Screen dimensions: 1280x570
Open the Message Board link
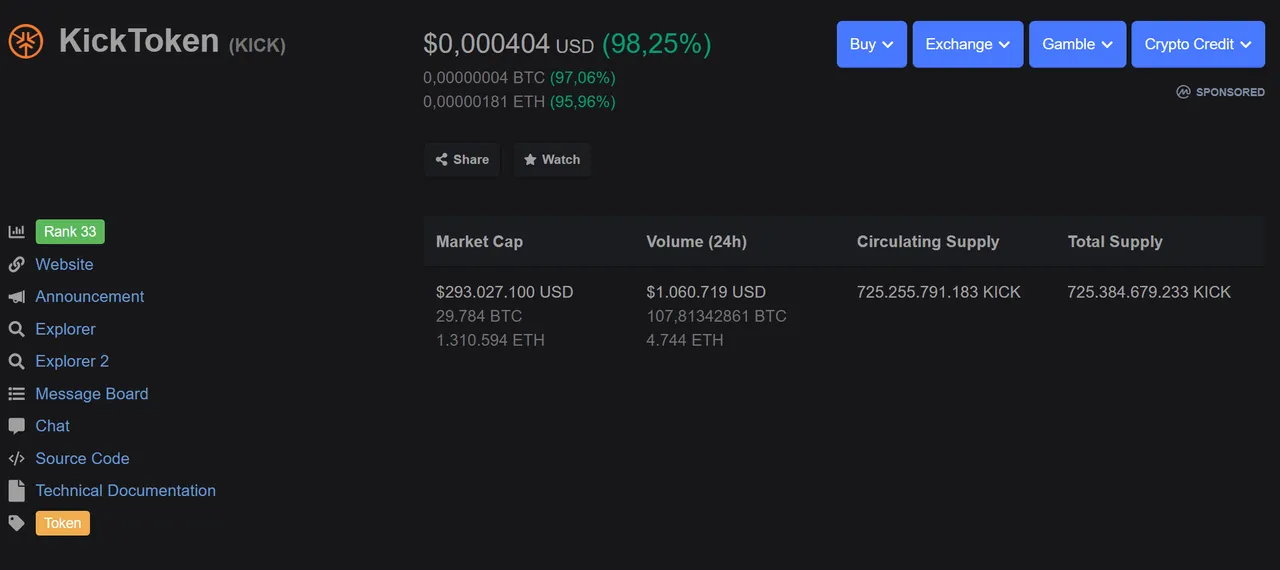coord(92,394)
